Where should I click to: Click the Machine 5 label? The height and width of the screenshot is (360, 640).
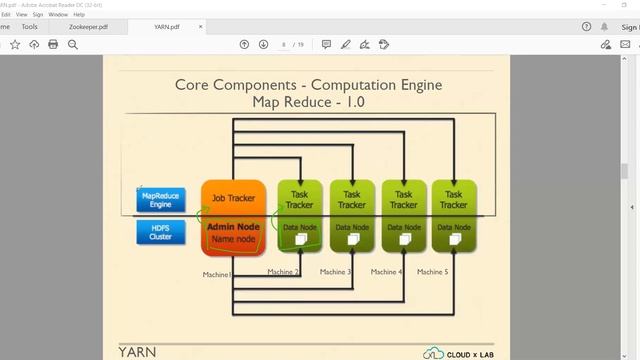pos(433,272)
